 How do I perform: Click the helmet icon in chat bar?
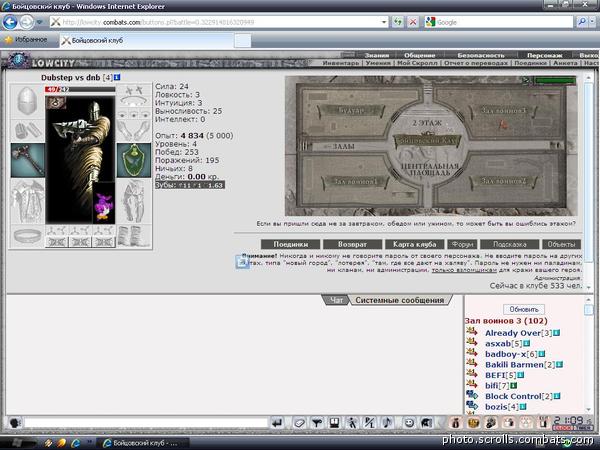point(426,423)
